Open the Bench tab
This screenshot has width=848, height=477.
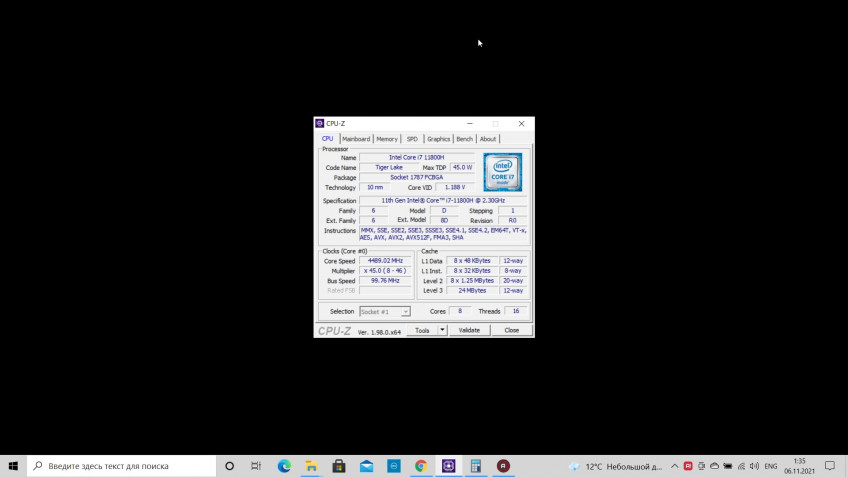coord(464,139)
